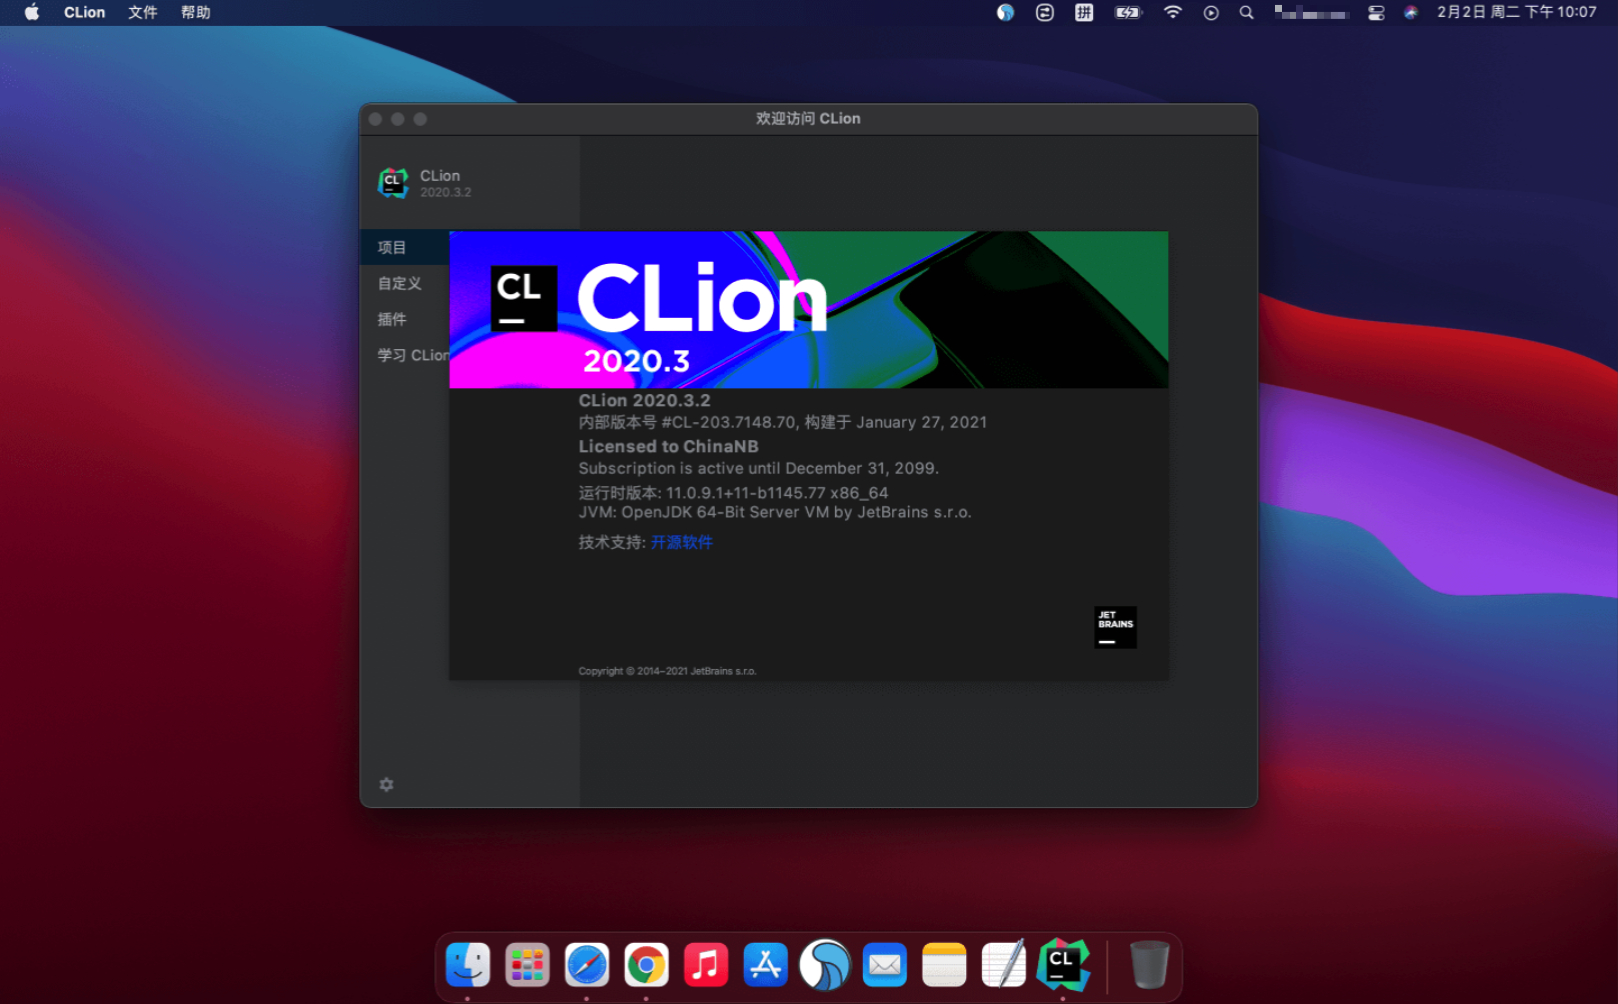Open the blue bird app in dock
The height and width of the screenshot is (1004, 1618).
(825, 965)
